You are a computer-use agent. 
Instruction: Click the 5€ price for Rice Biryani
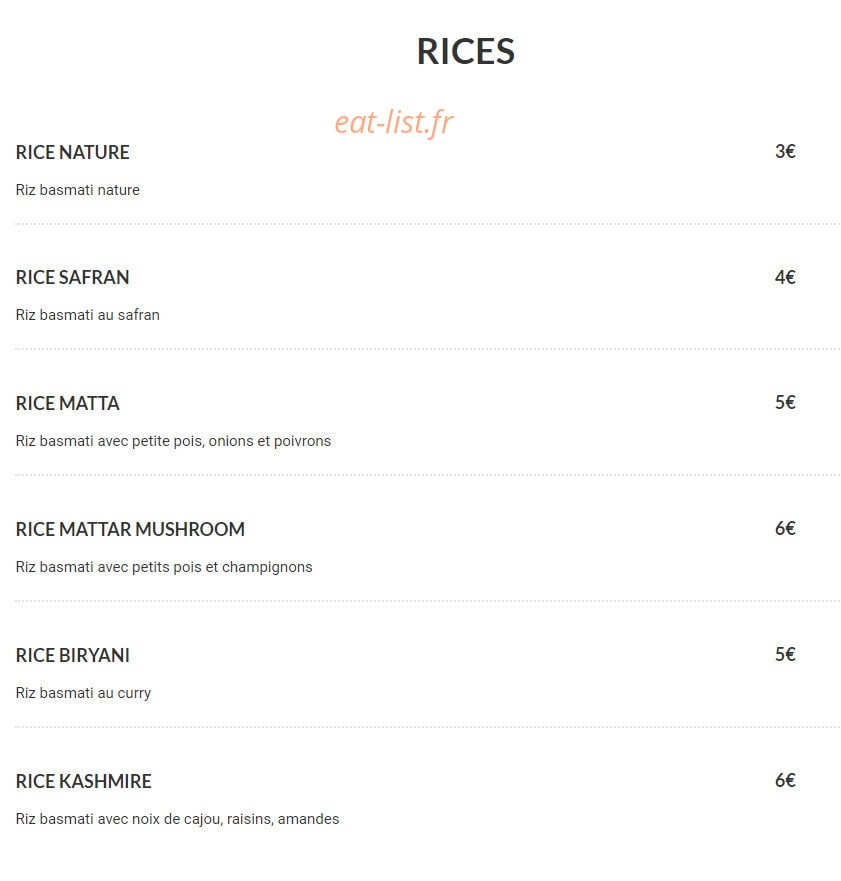[x=785, y=654]
